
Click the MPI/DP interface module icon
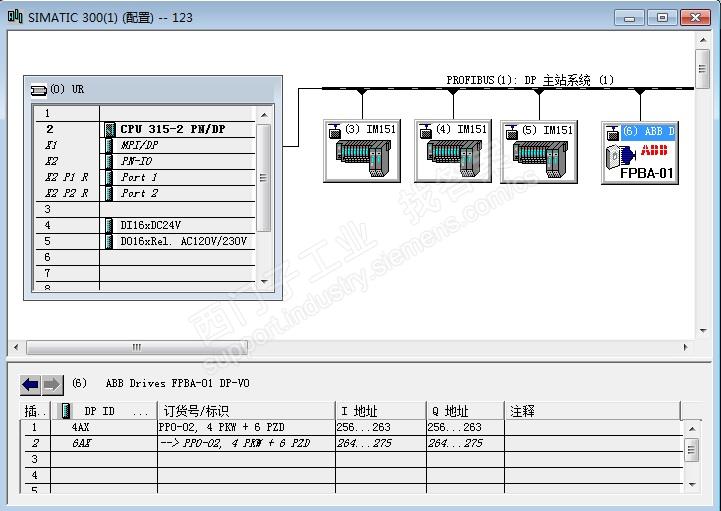click(x=109, y=145)
